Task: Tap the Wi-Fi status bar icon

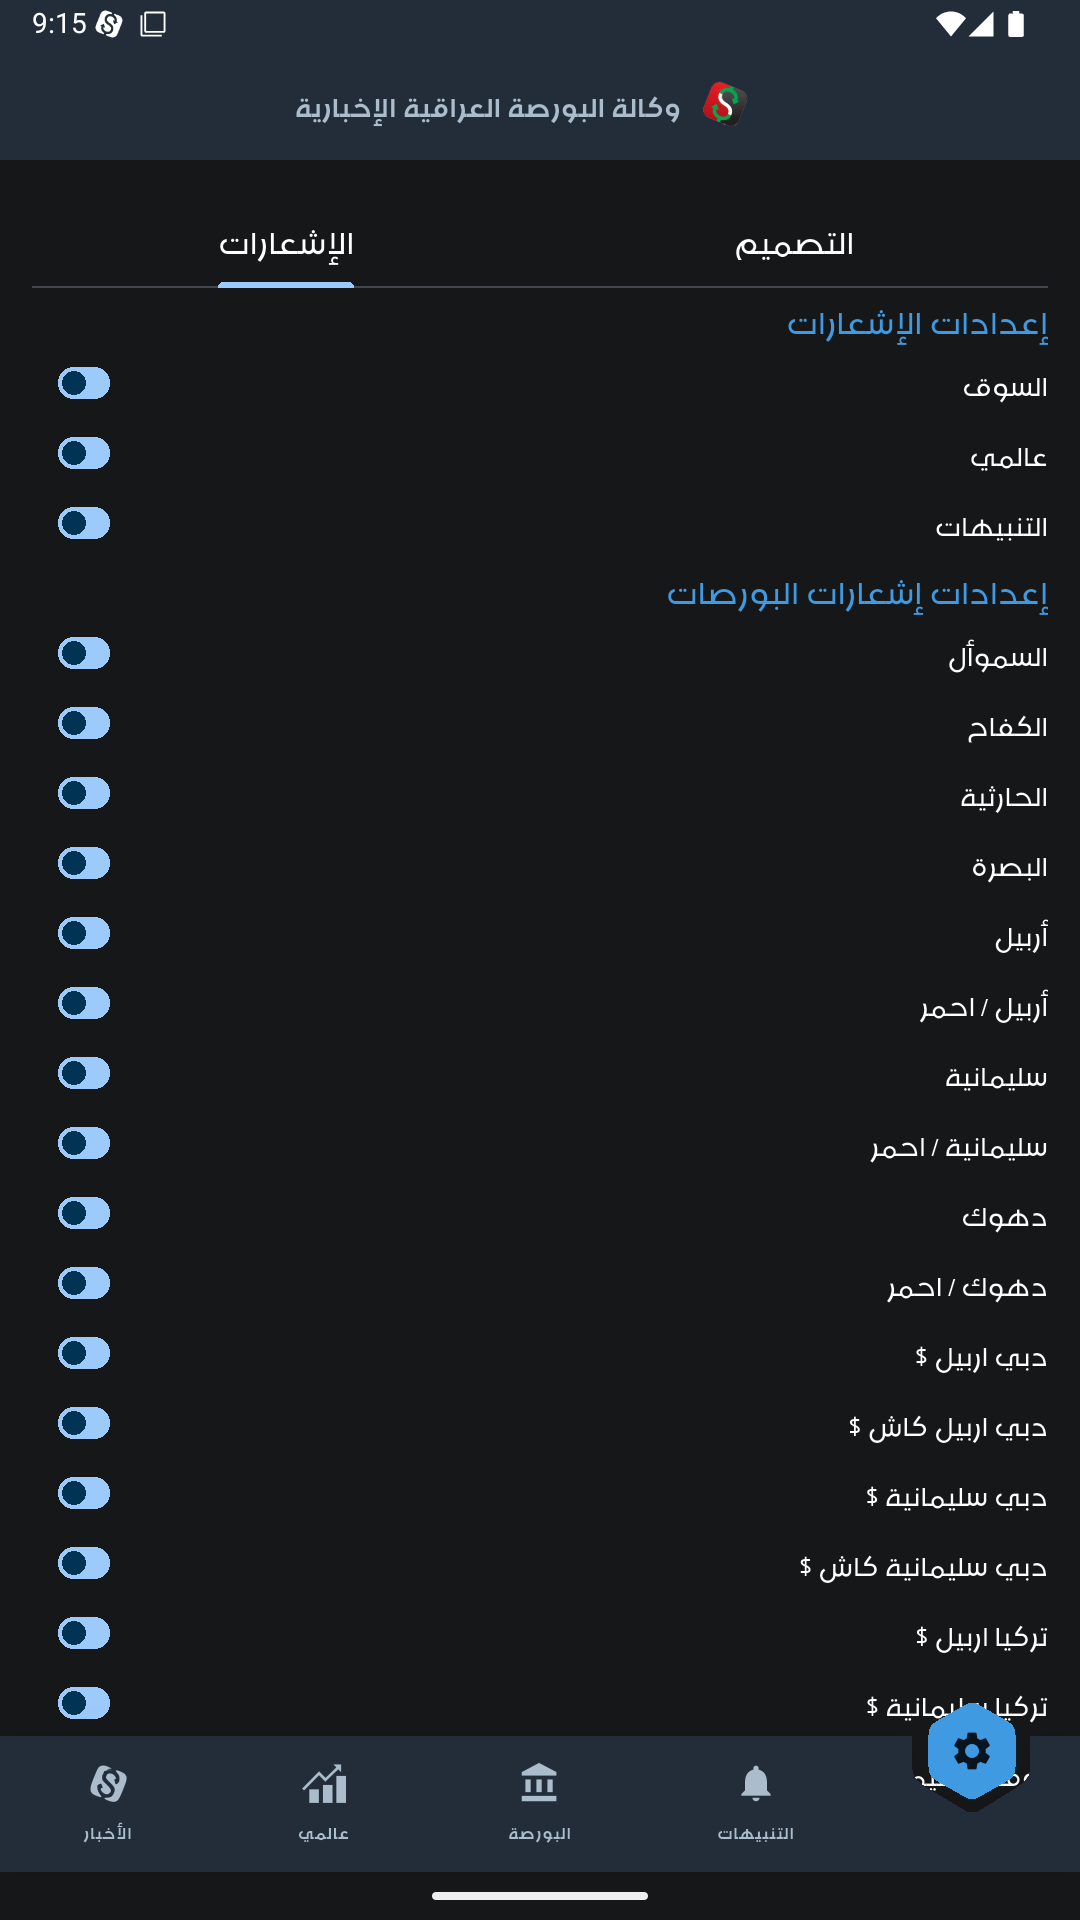Action: tap(948, 24)
